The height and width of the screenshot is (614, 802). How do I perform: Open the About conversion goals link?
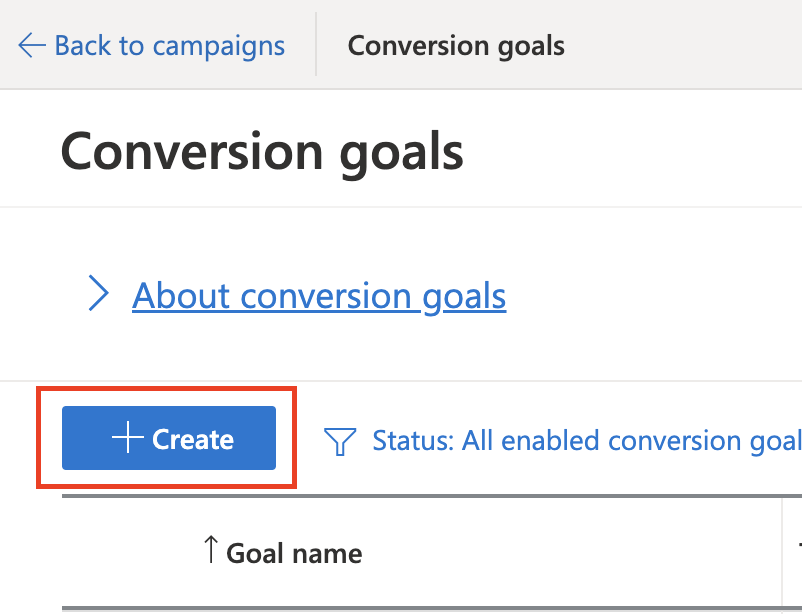319,296
